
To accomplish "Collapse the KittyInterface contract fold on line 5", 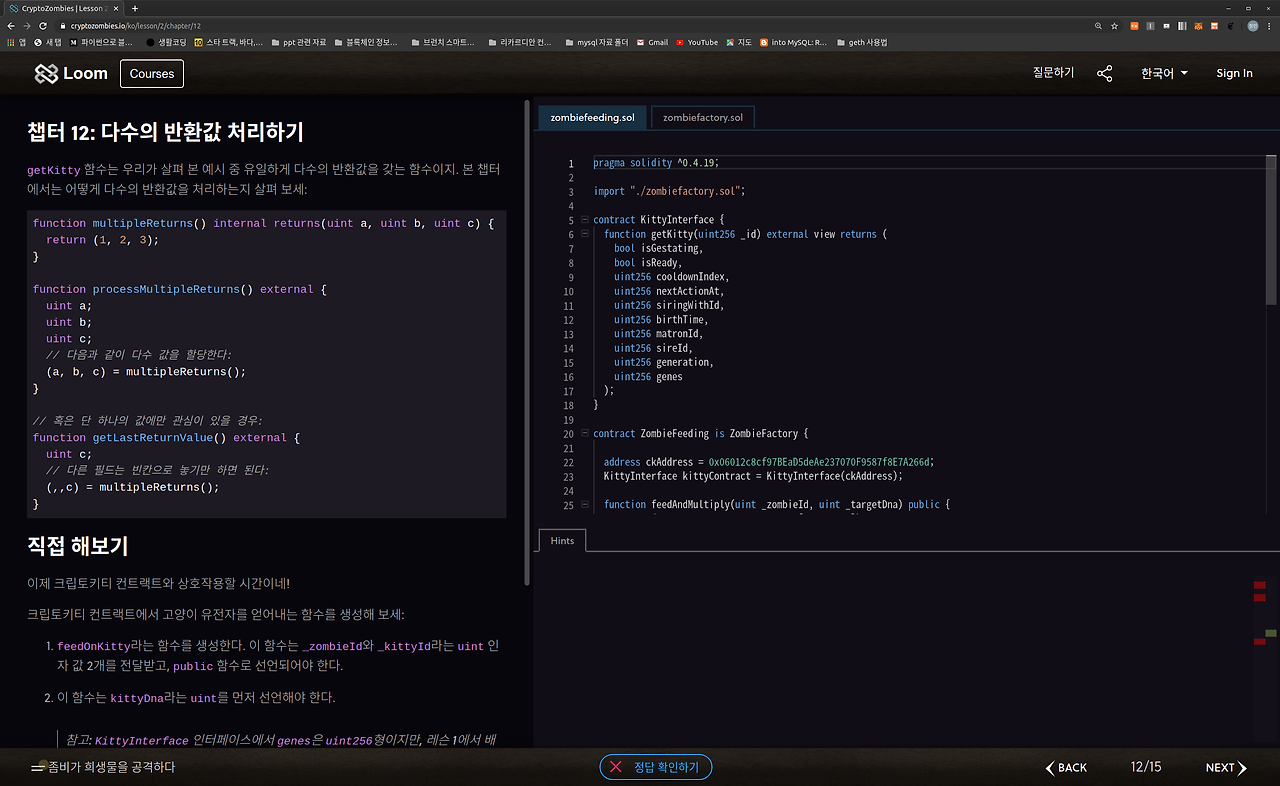I will (x=583, y=220).
